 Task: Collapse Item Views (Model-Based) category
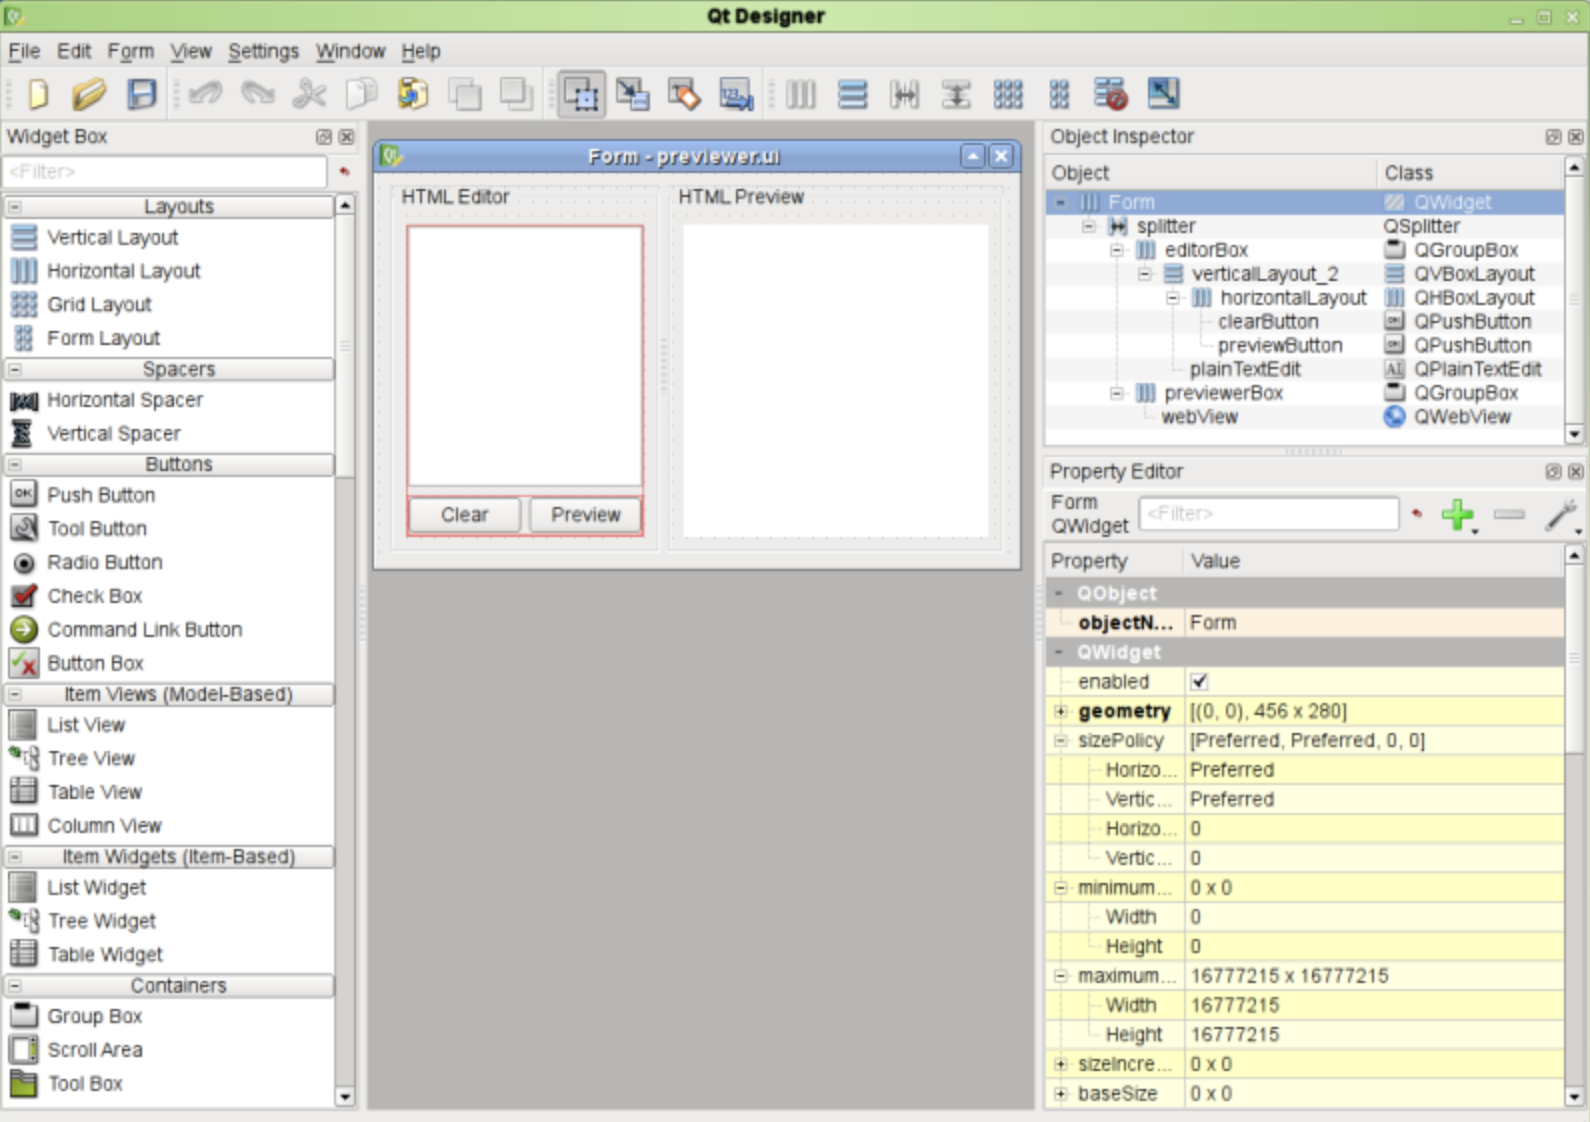point(15,694)
